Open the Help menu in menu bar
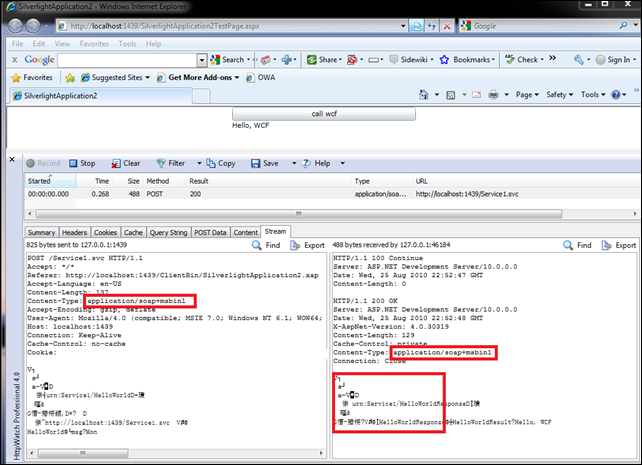 click(154, 44)
